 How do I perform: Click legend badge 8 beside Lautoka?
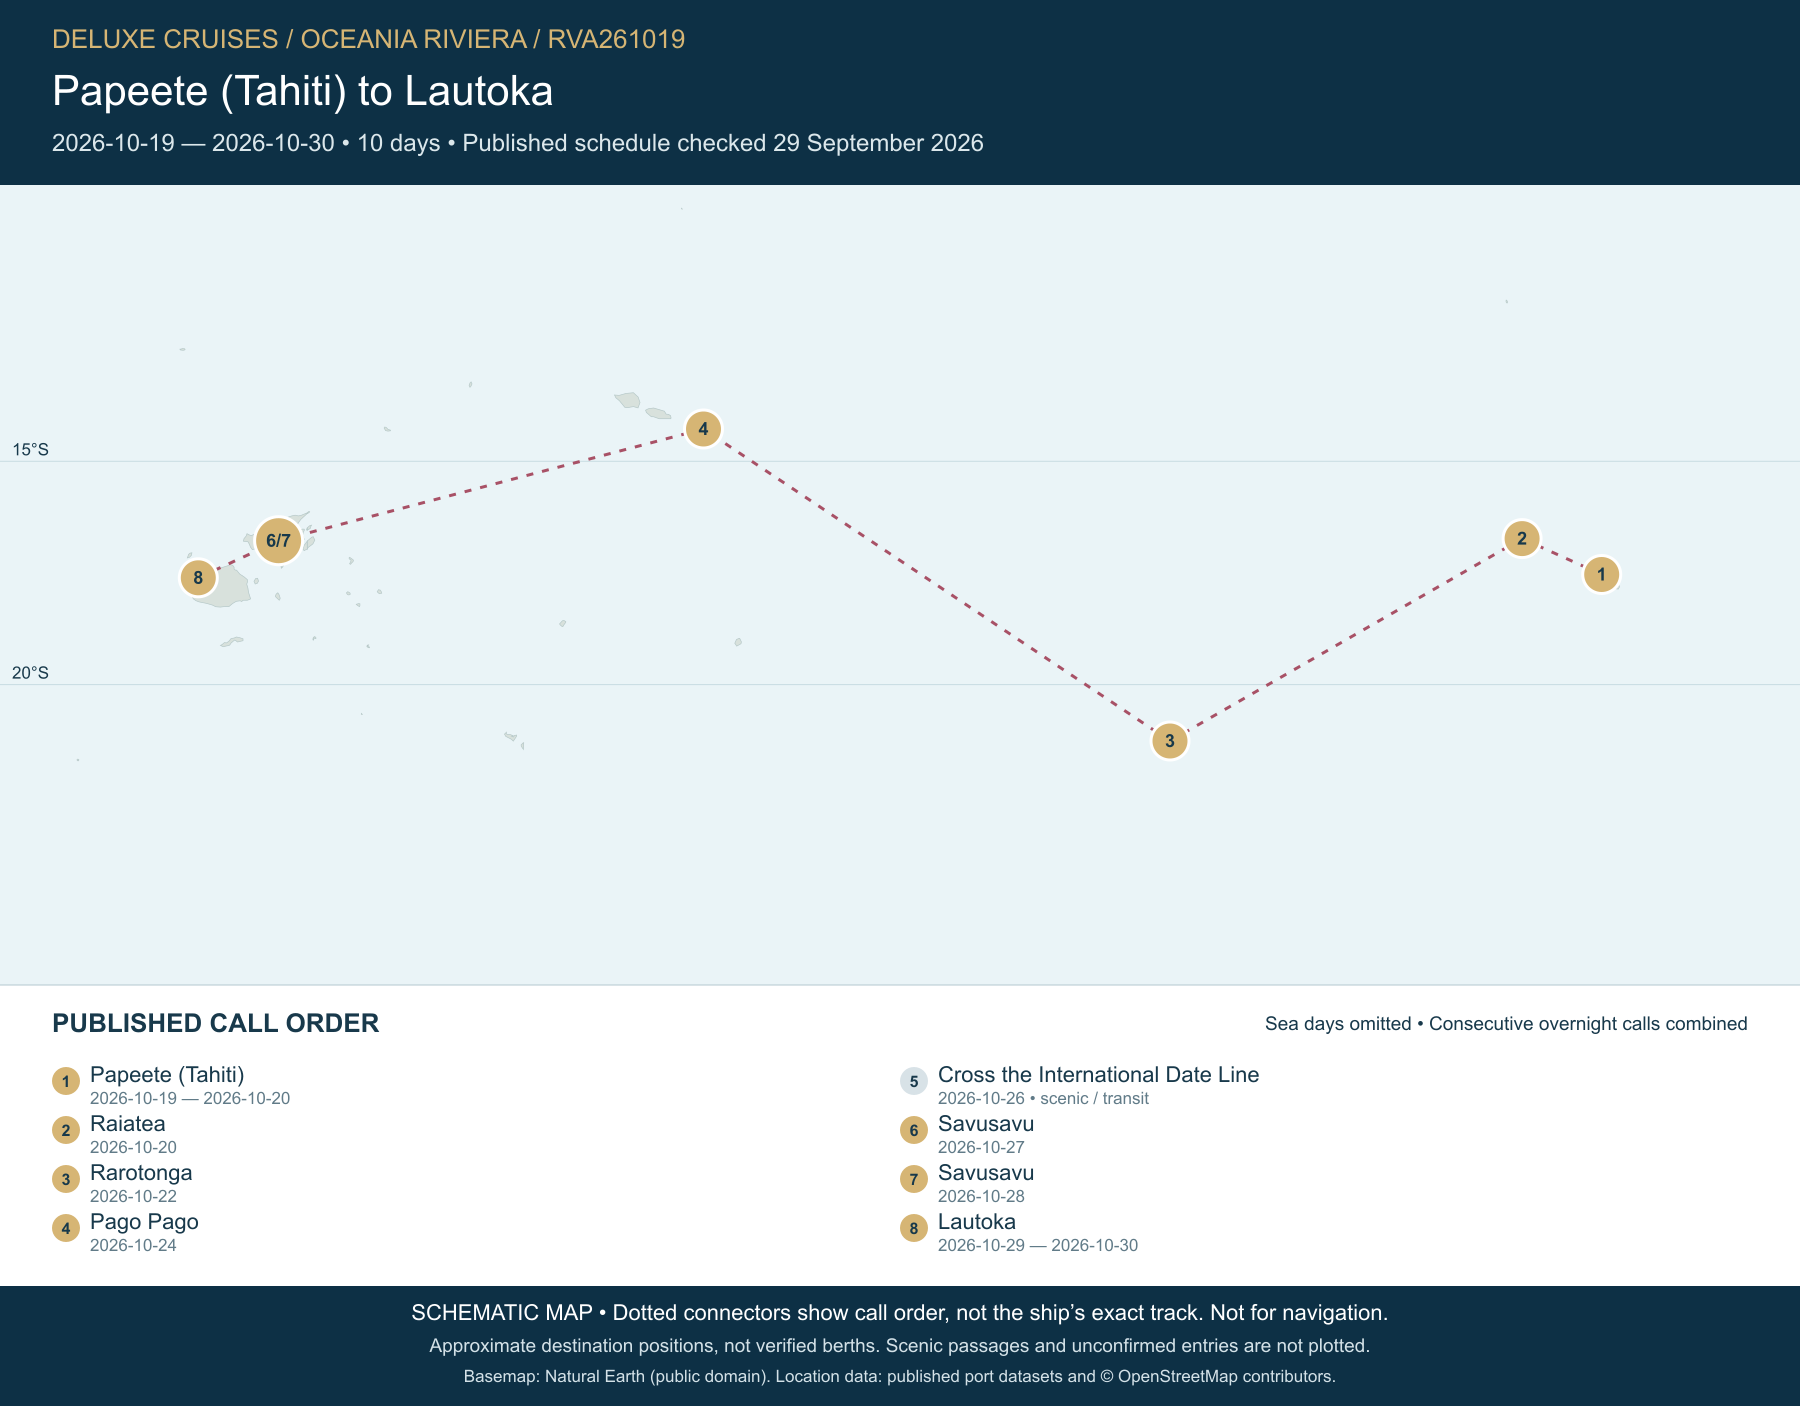(x=913, y=1228)
